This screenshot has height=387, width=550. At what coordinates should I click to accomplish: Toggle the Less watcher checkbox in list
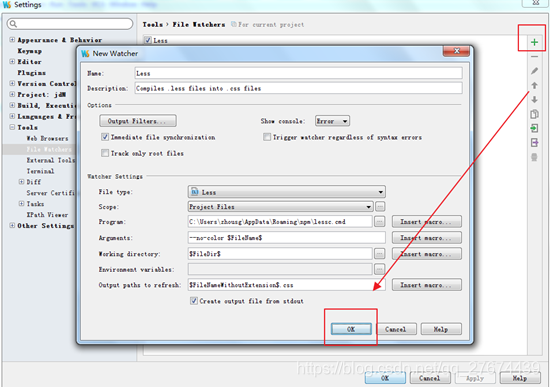point(148,40)
